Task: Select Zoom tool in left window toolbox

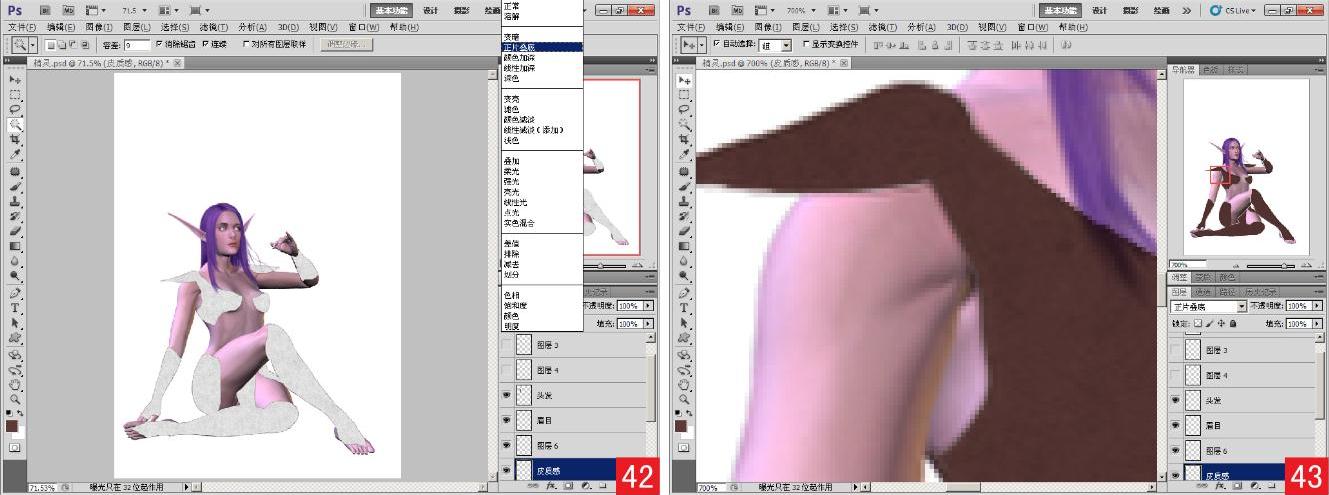Action: tap(15, 399)
